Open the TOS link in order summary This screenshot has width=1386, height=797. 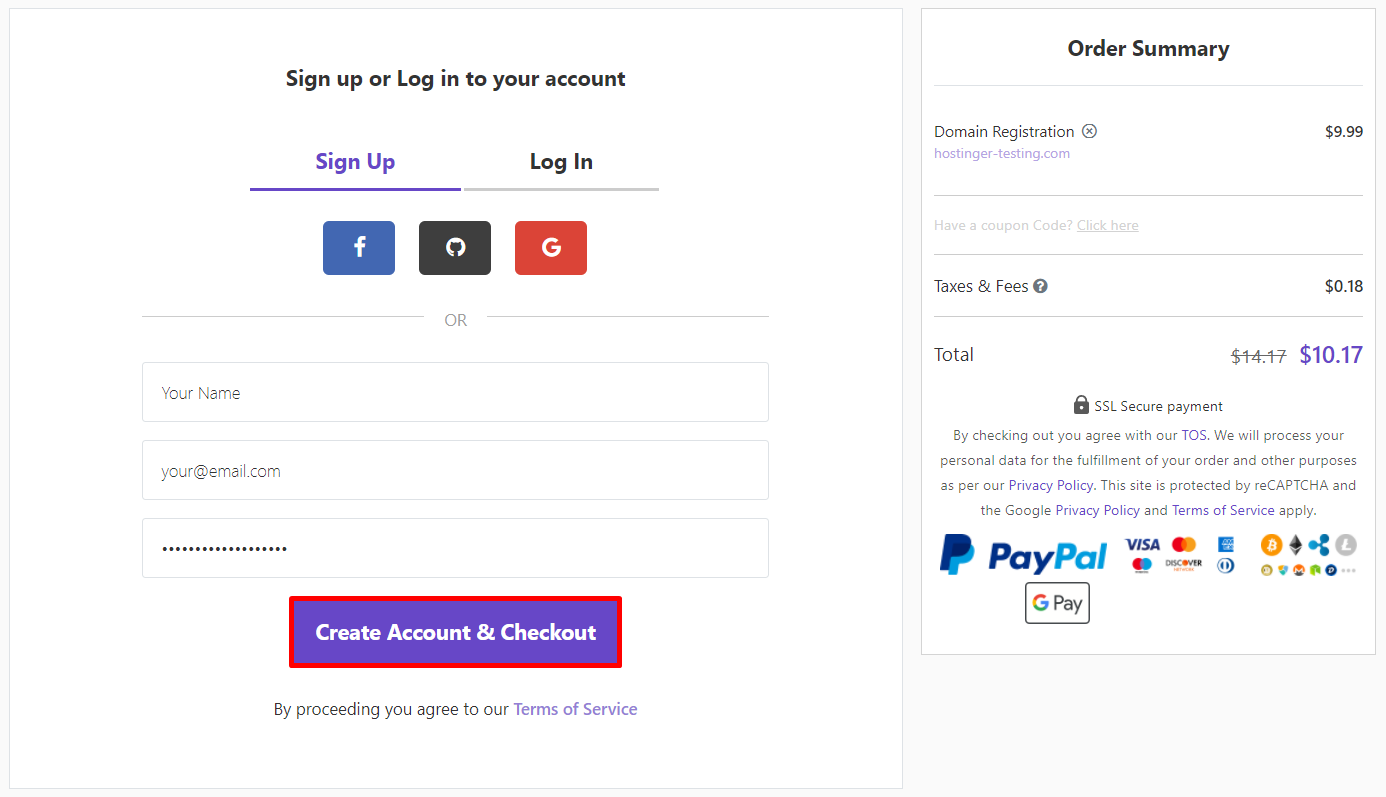[x=1194, y=435]
